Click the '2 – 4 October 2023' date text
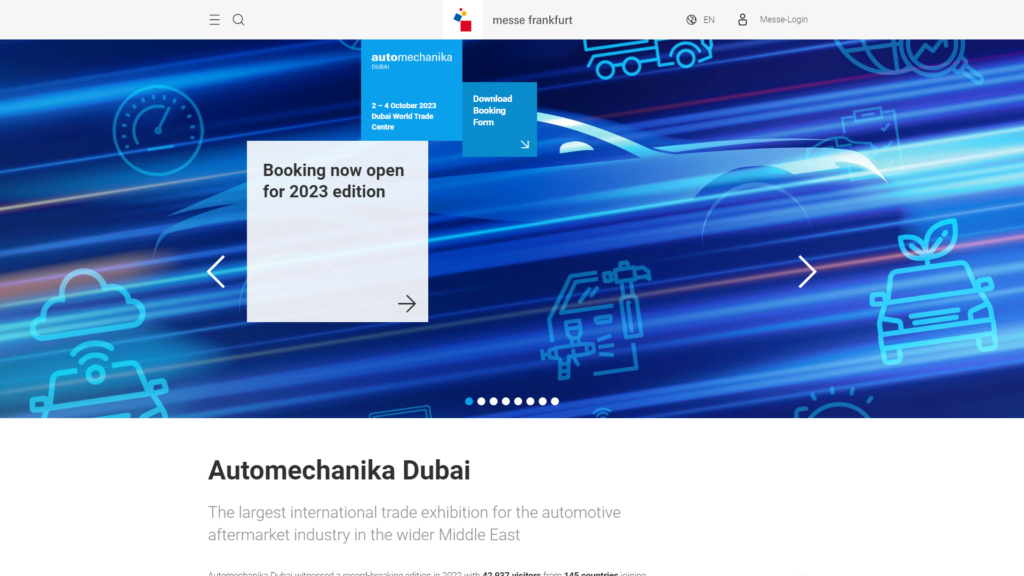The image size is (1024, 576). 404,105
